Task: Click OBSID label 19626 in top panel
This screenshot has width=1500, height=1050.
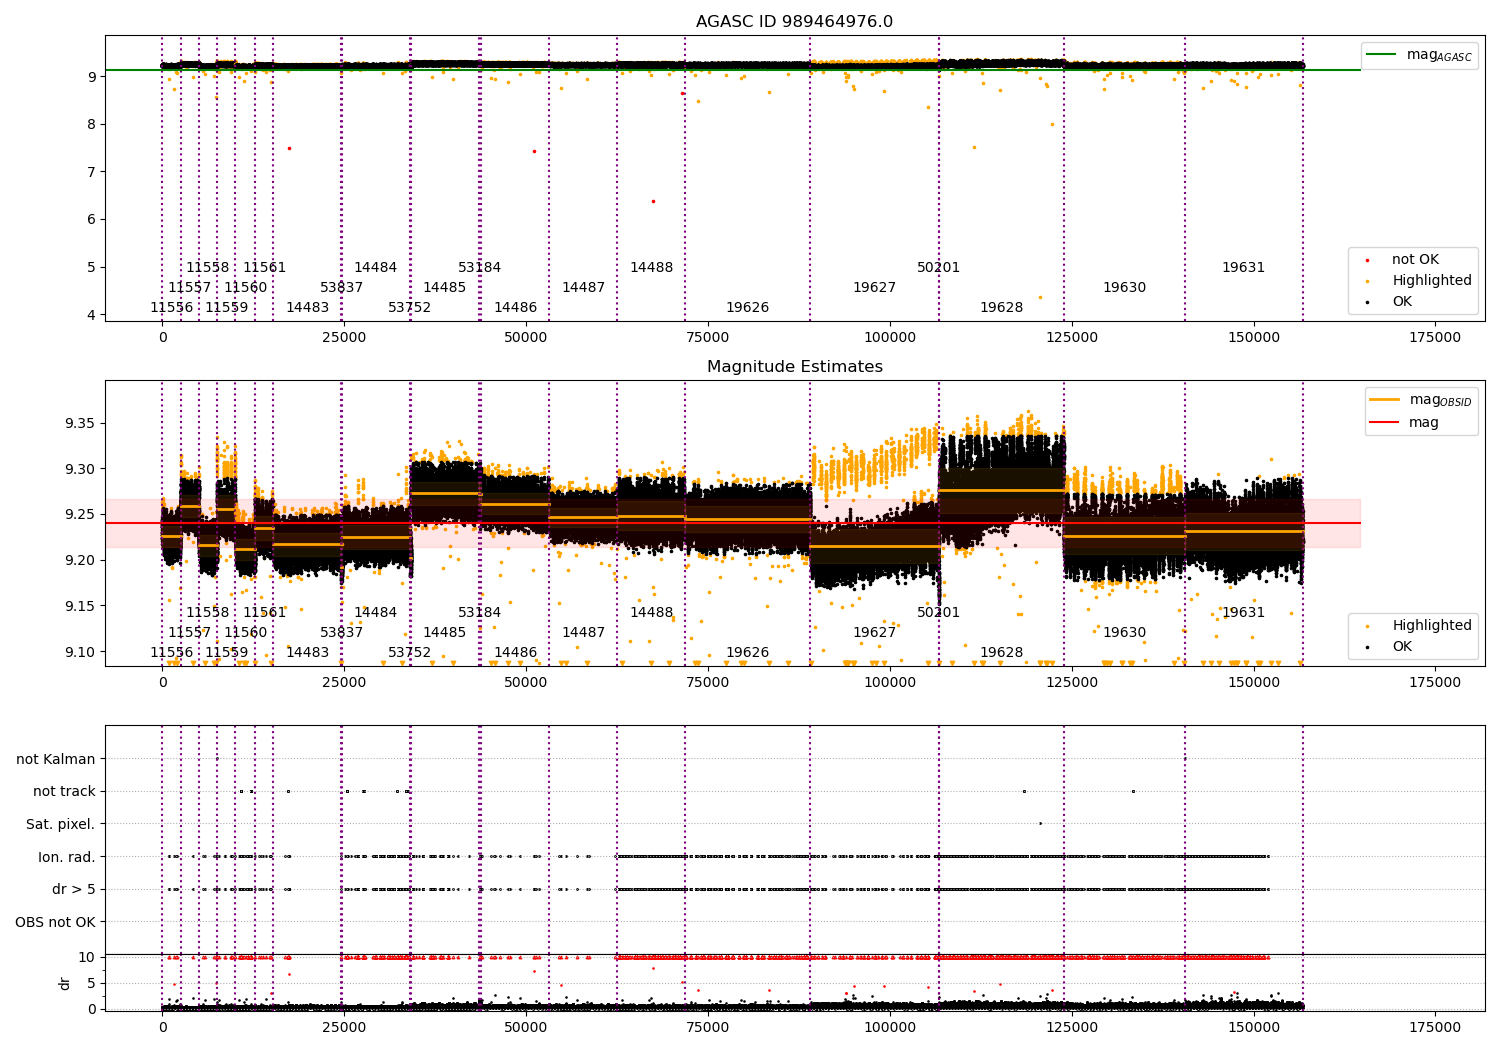Action: [748, 308]
